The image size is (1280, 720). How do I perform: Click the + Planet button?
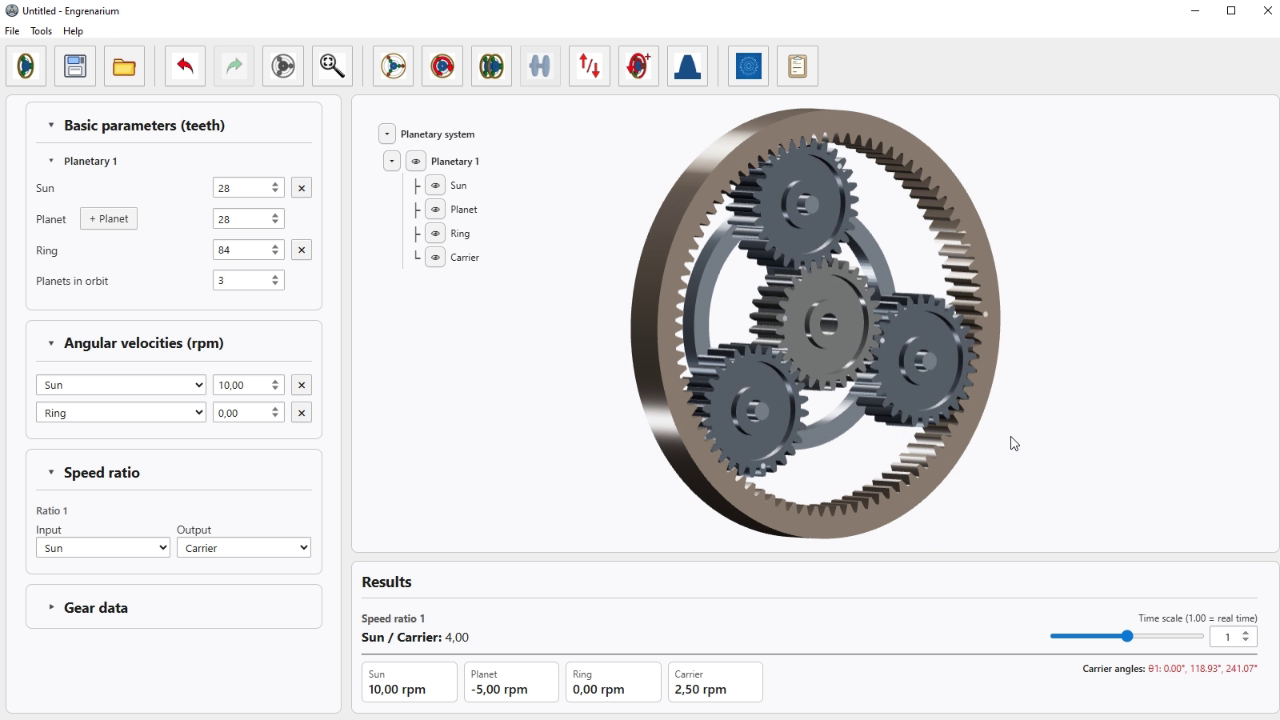coord(109,219)
